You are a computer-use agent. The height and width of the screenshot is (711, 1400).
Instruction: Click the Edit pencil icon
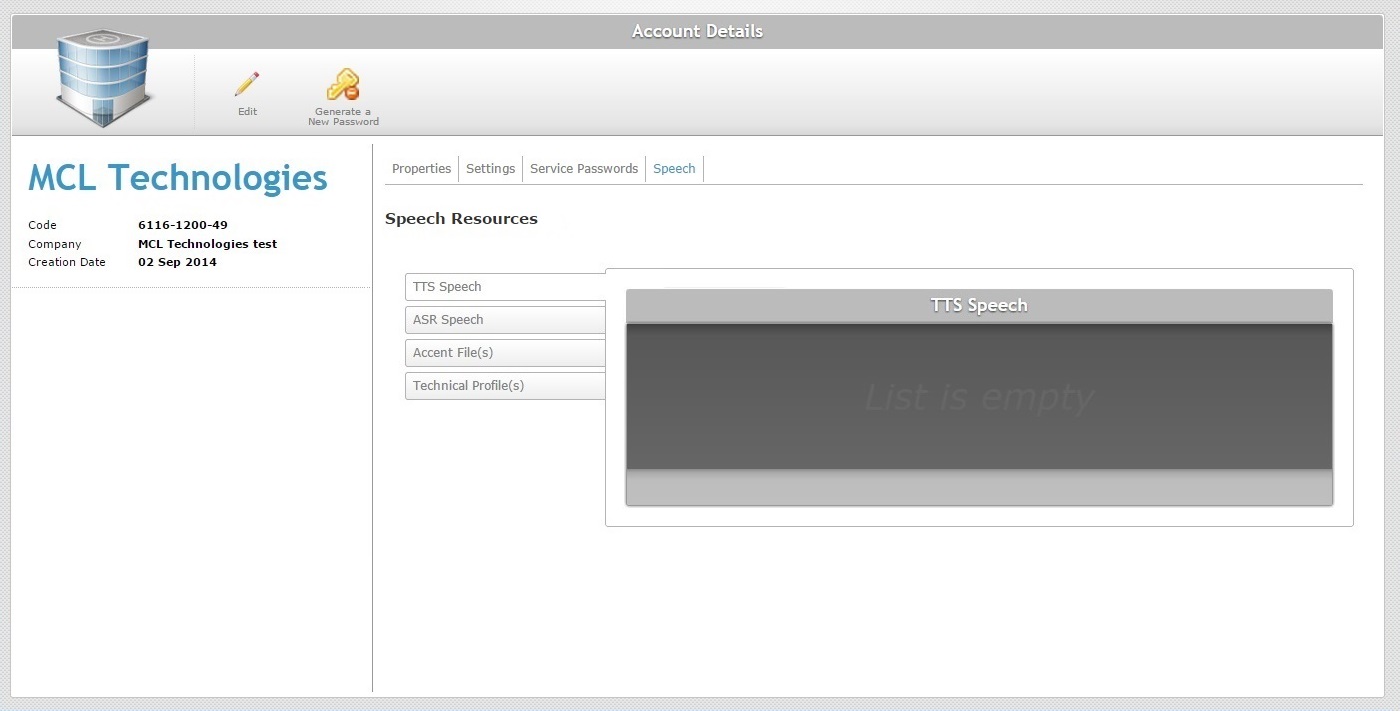point(247,84)
